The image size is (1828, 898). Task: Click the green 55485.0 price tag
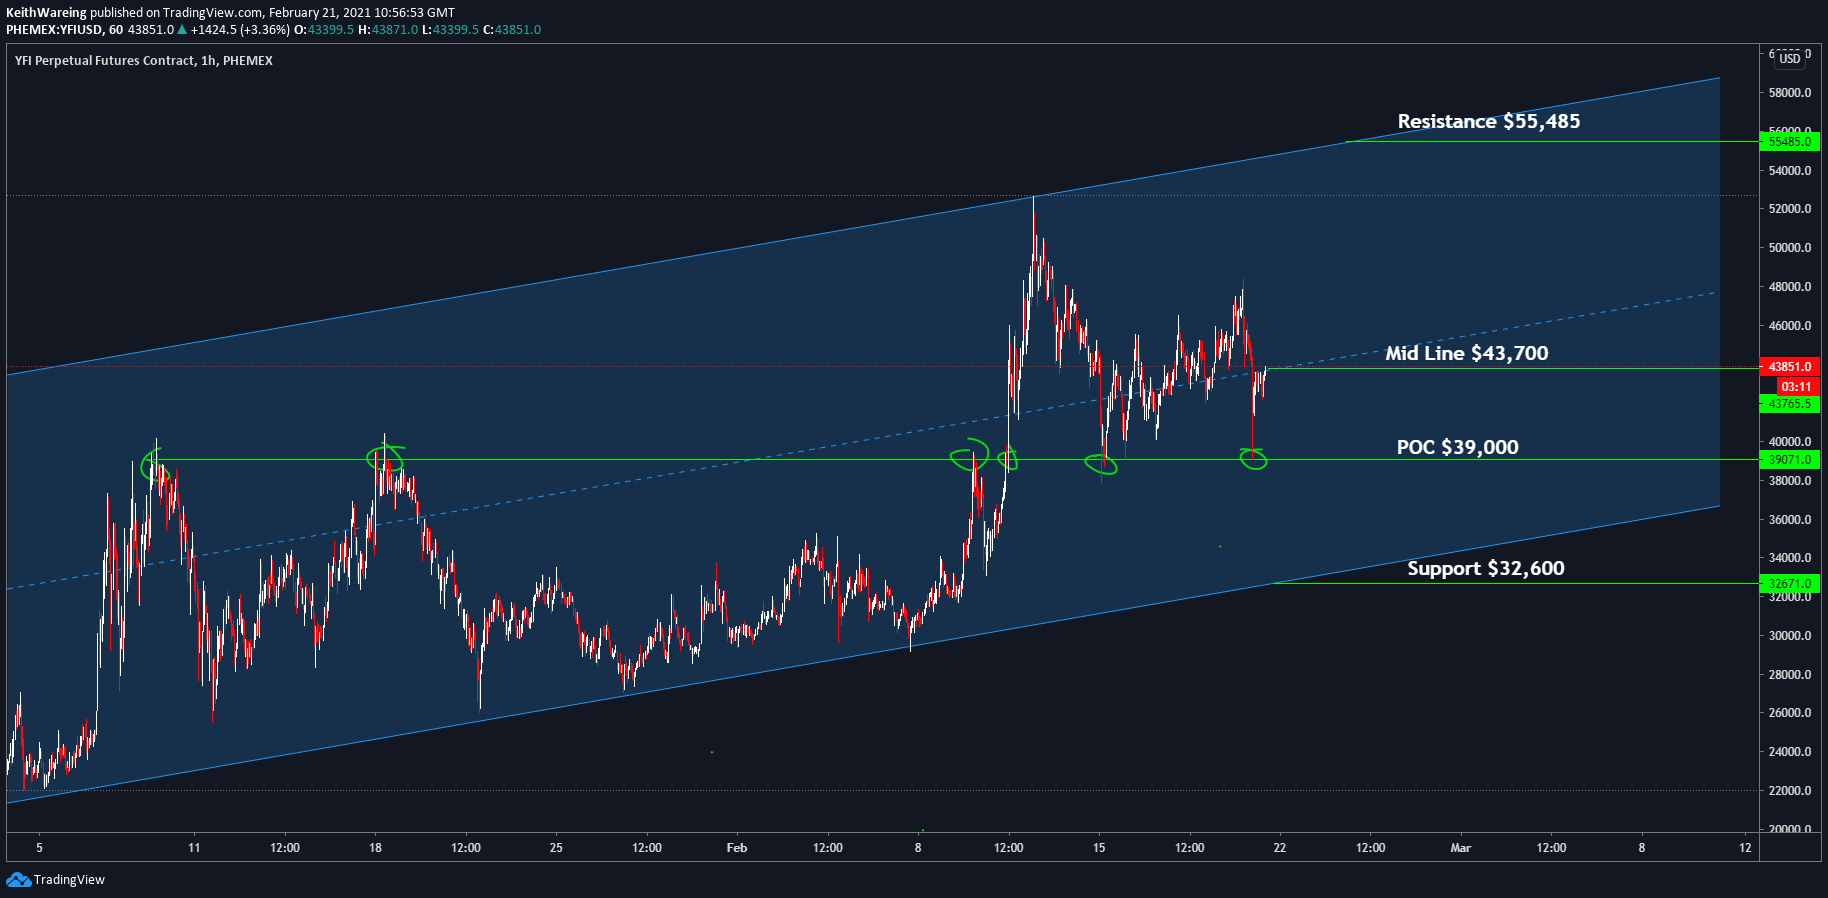pyautogui.click(x=1789, y=141)
